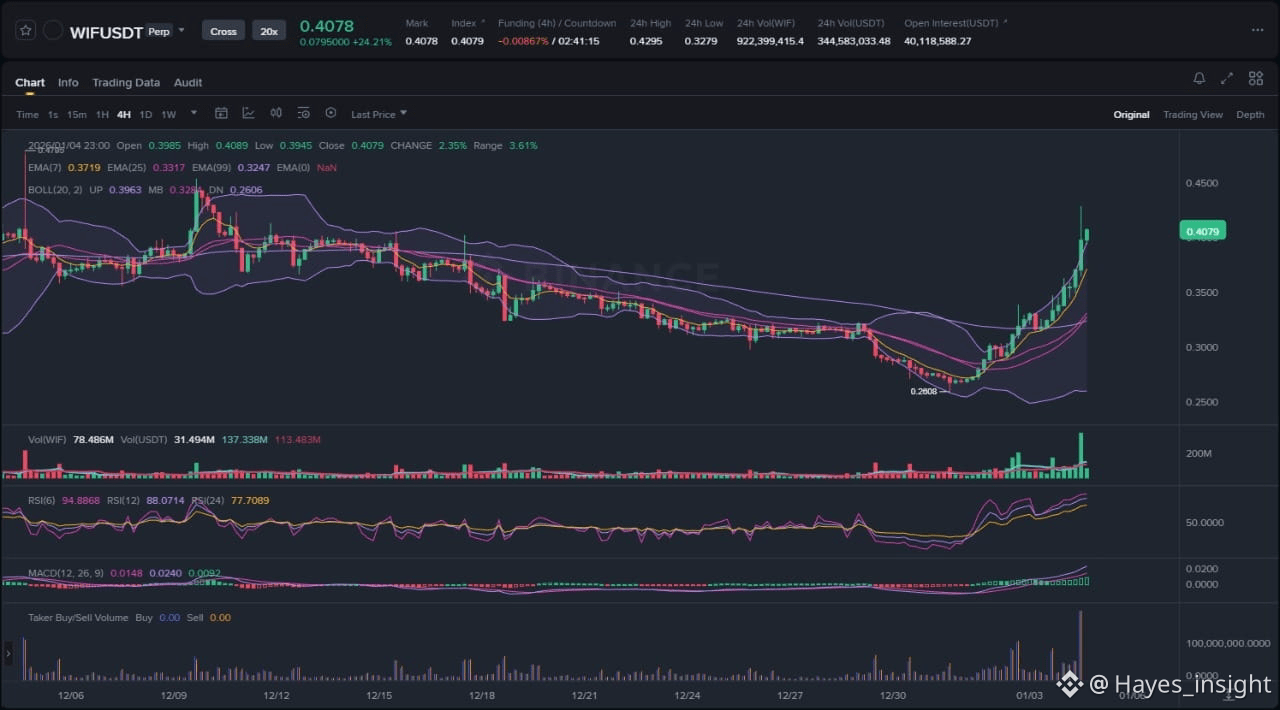Select the 1H interval
The image size is (1280, 710).
tap(102, 114)
